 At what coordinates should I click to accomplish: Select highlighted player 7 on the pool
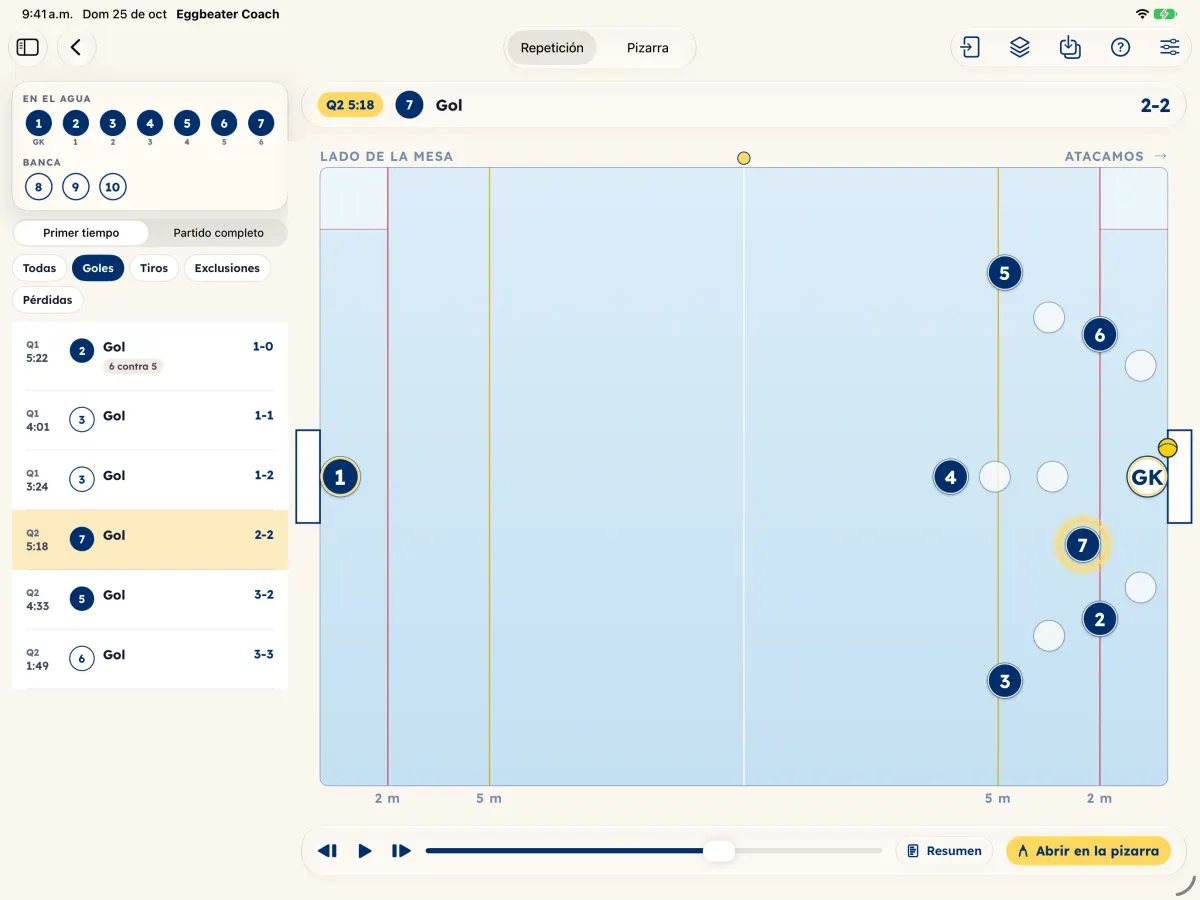pos(1082,545)
